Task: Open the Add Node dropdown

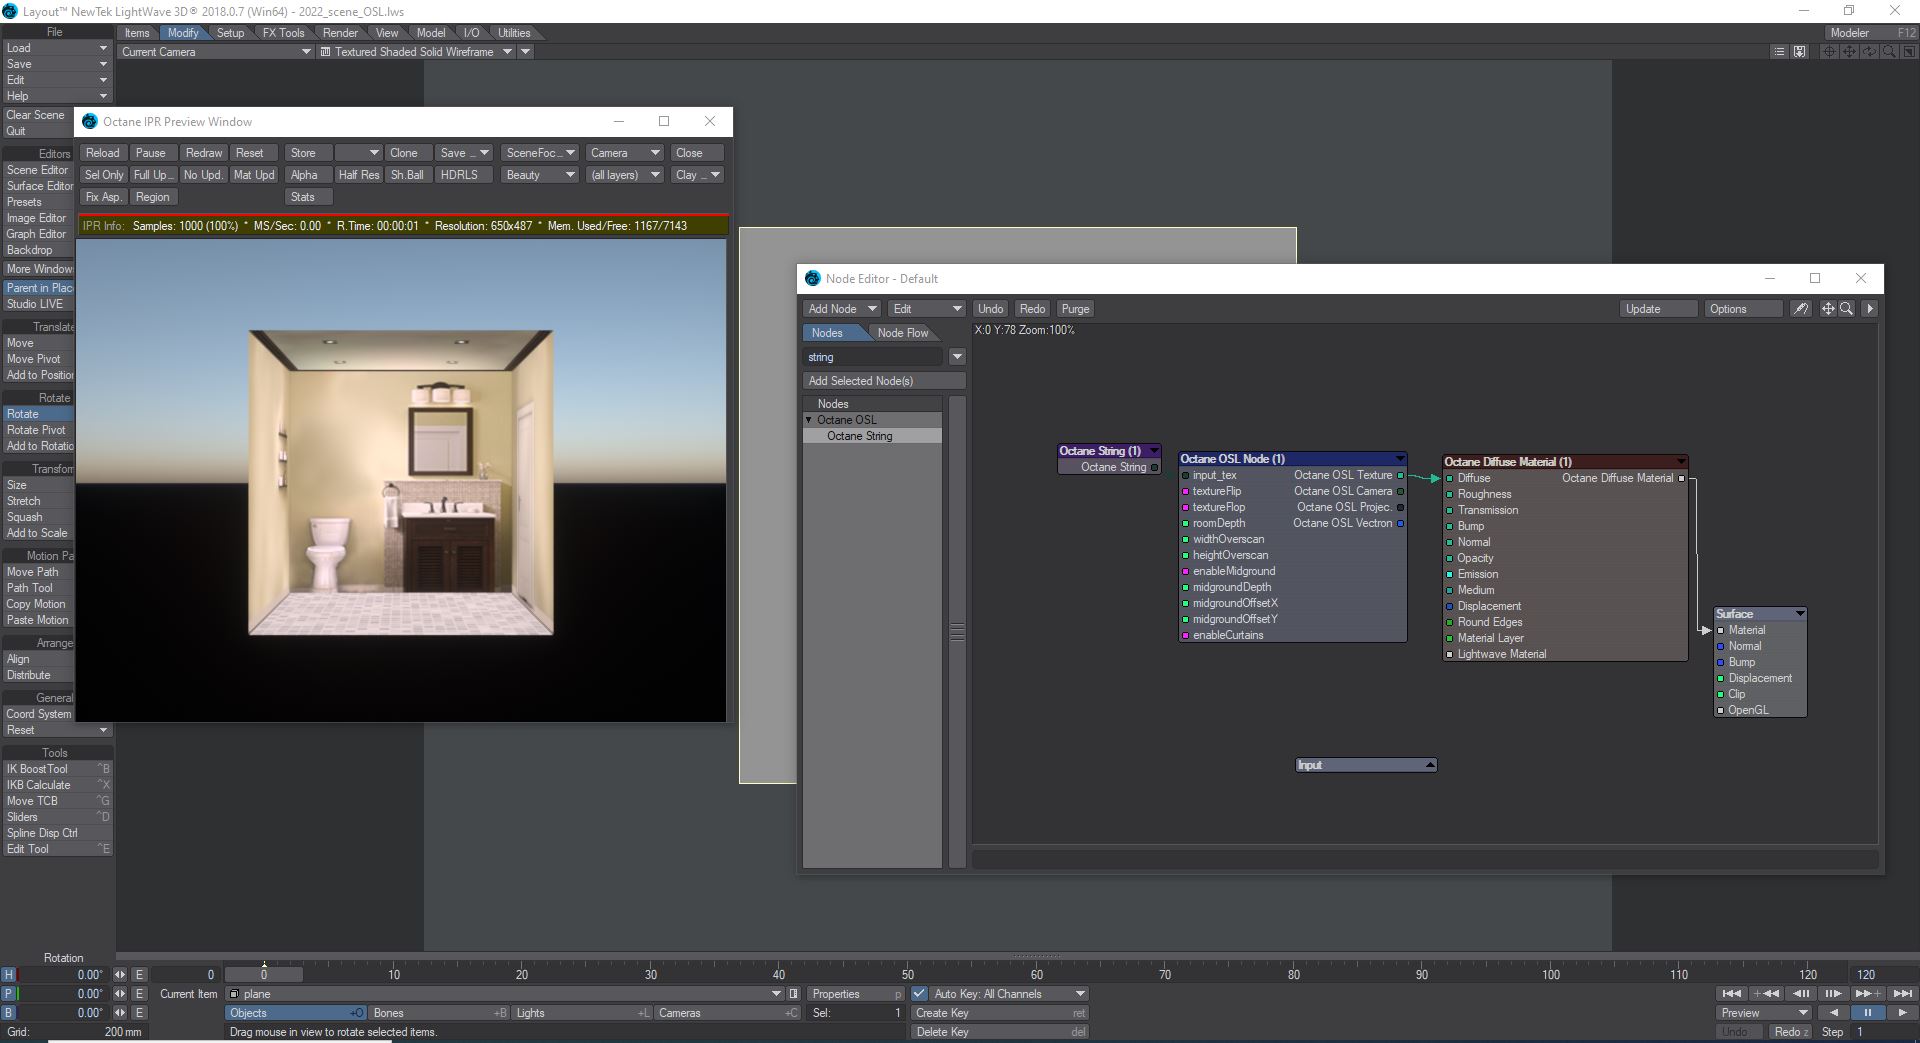Action: pos(841,309)
